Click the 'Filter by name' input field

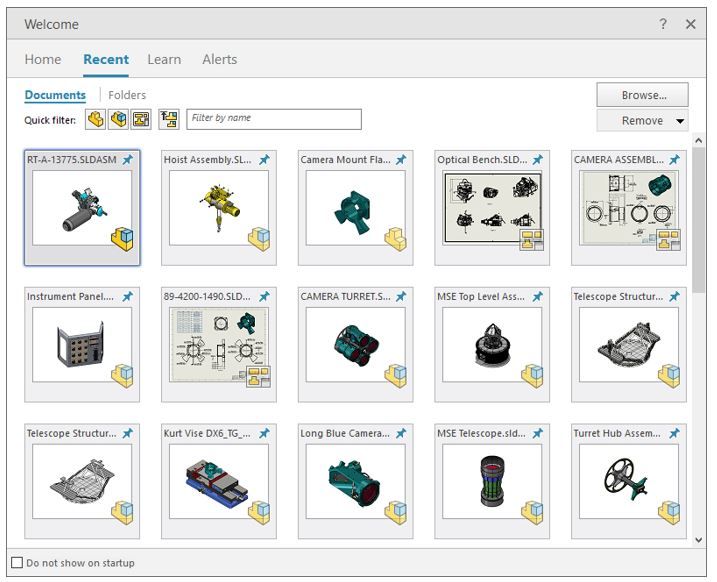pos(274,119)
